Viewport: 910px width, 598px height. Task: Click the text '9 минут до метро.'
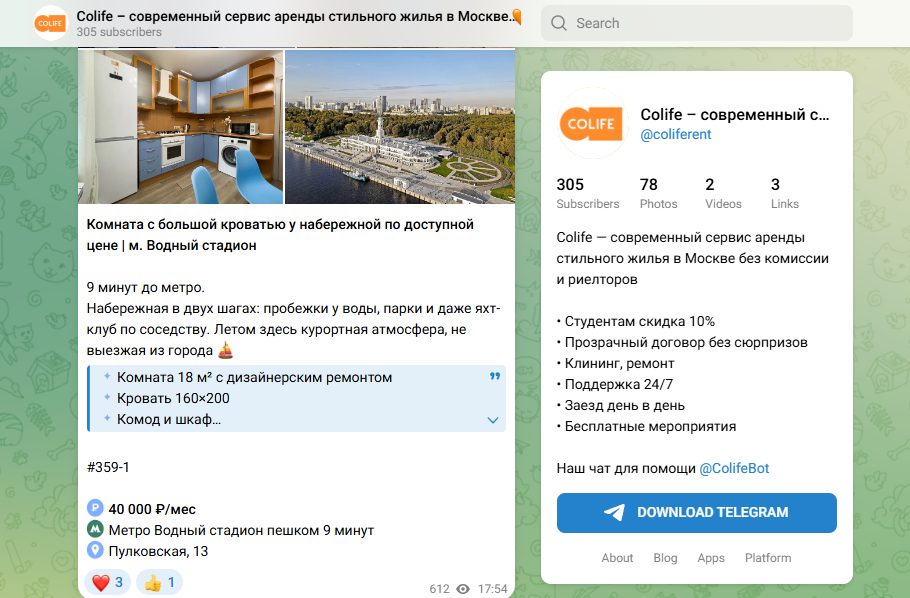(146, 287)
